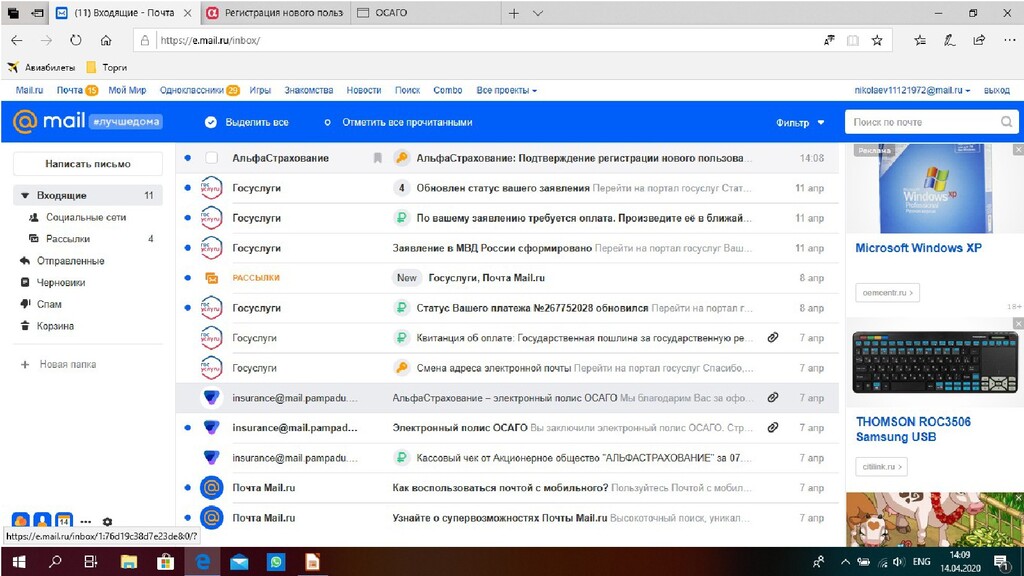Open Одноклассники link in the top navigation
The height and width of the screenshot is (576, 1024).
191,90
